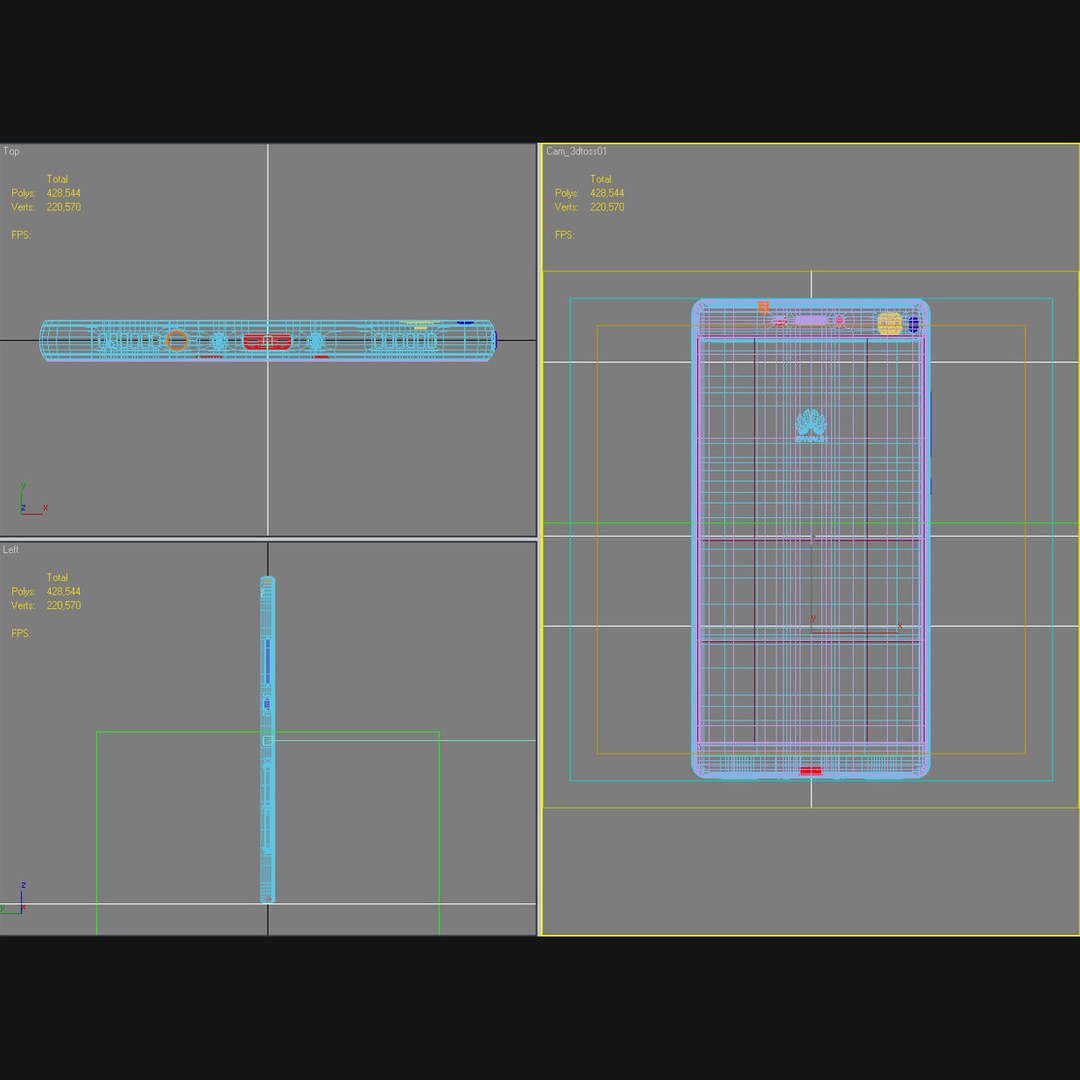Image resolution: width=1080 pixels, height=1080 pixels.
Task: Select the orange object at phone's top corner
Action: 763,307
